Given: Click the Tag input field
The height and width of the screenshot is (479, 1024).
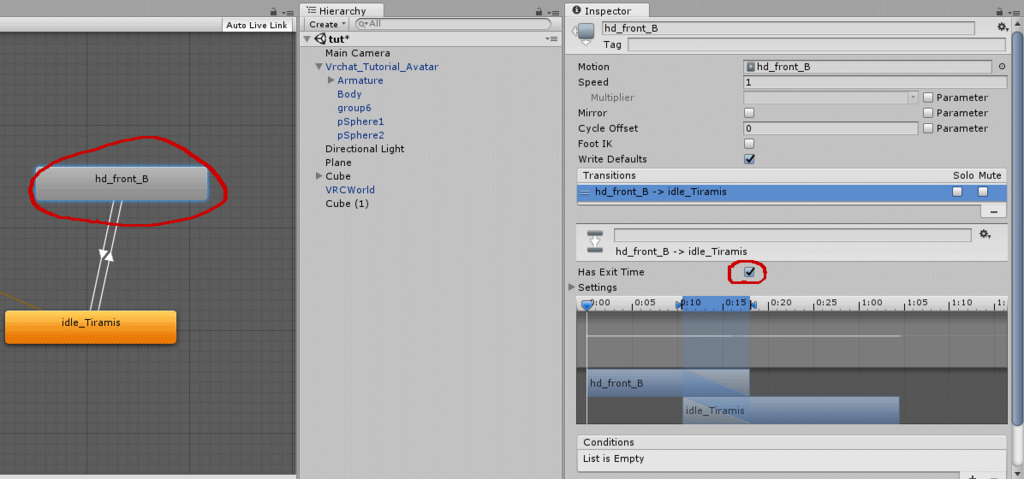Looking at the screenshot, I should pos(816,44).
